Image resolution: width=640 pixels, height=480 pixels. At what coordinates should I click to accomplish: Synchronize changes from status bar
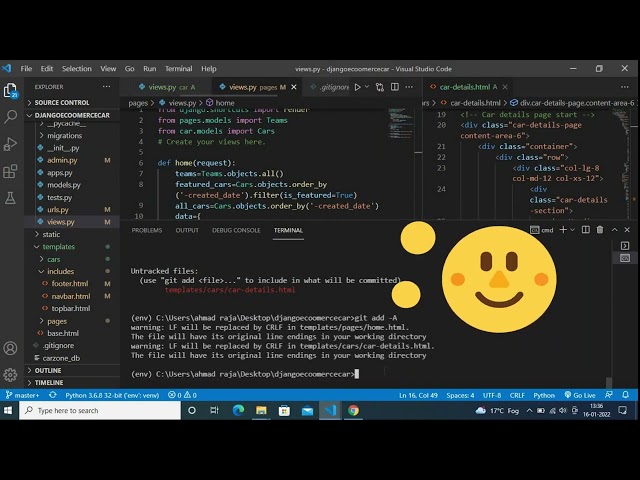(x=53, y=395)
